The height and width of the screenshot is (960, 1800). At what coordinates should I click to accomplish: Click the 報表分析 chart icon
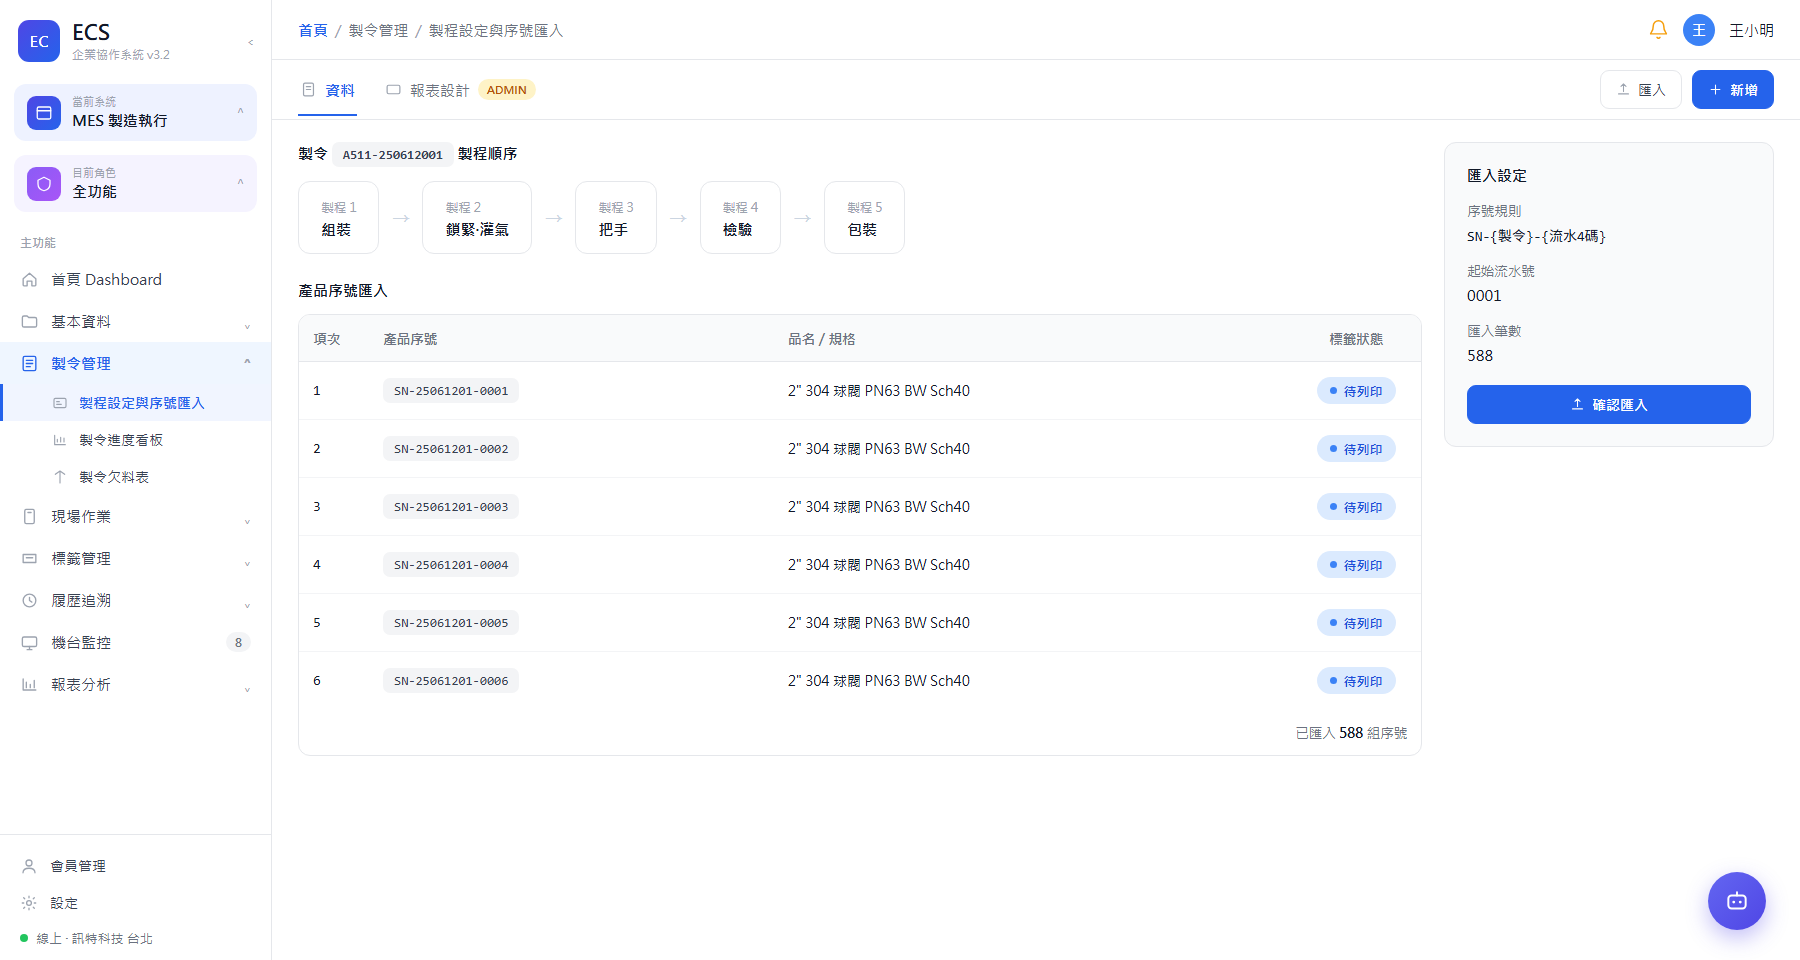coord(30,685)
